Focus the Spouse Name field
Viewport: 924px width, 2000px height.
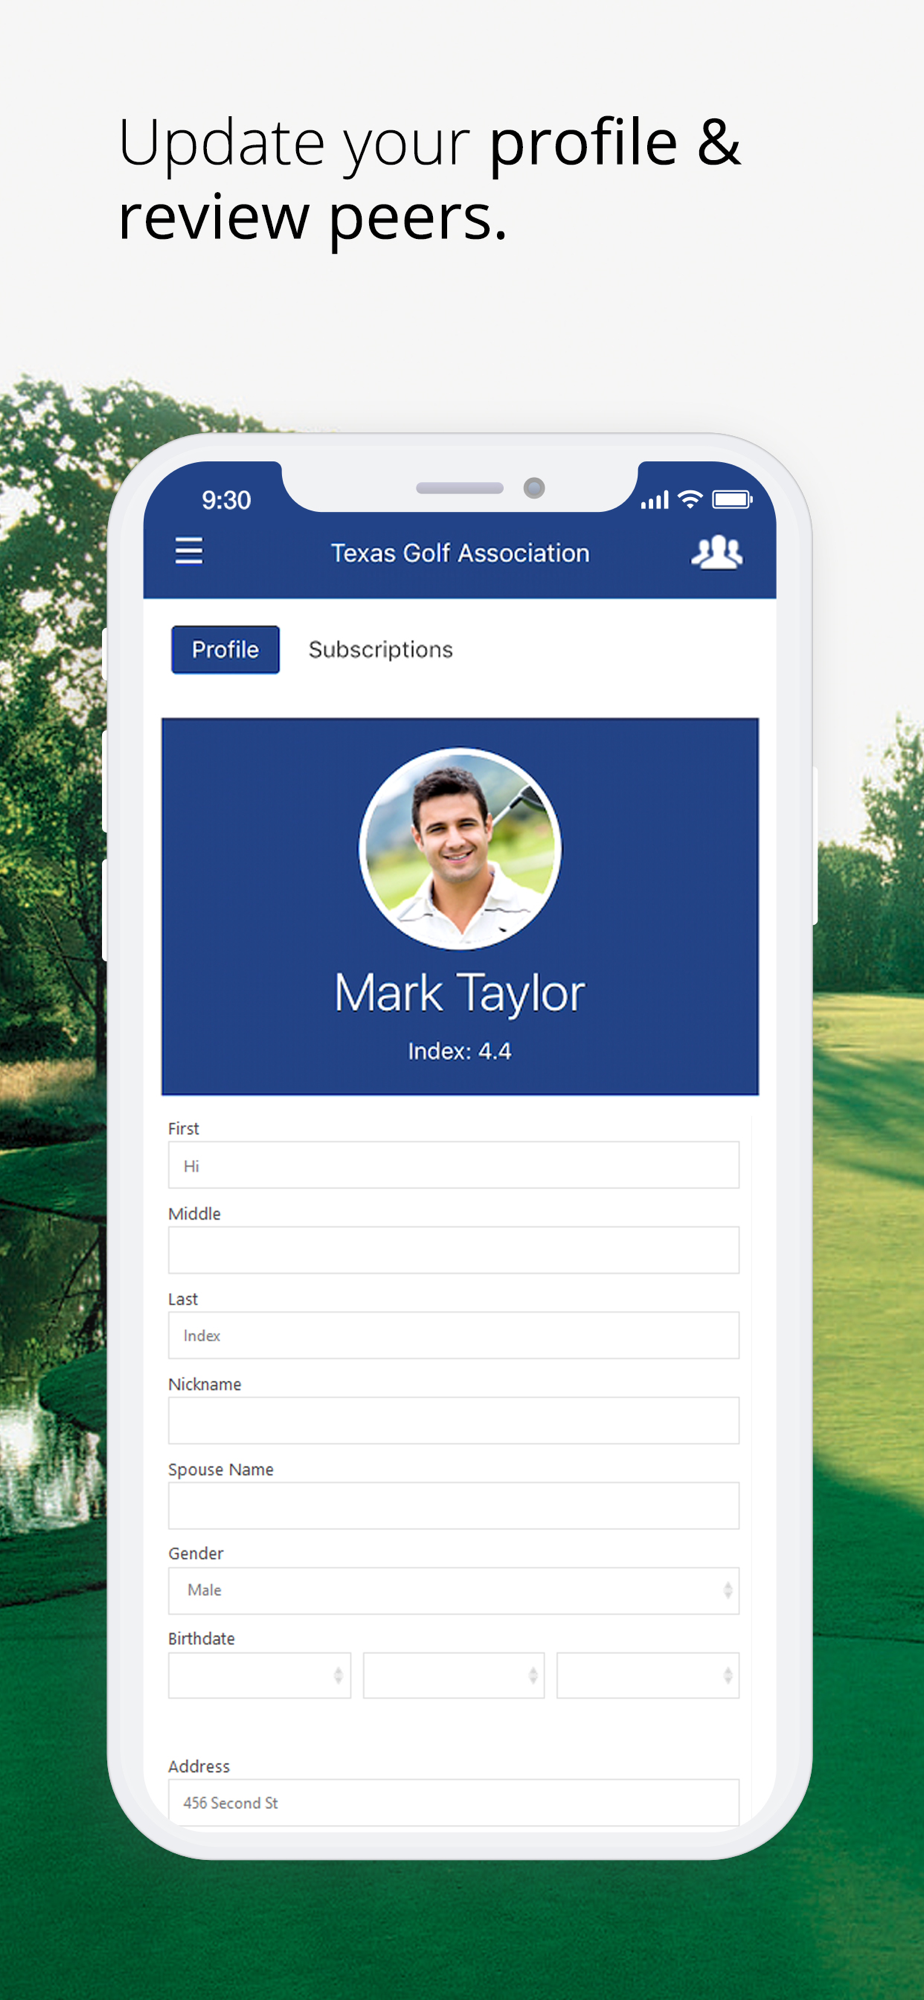pos(454,1505)
